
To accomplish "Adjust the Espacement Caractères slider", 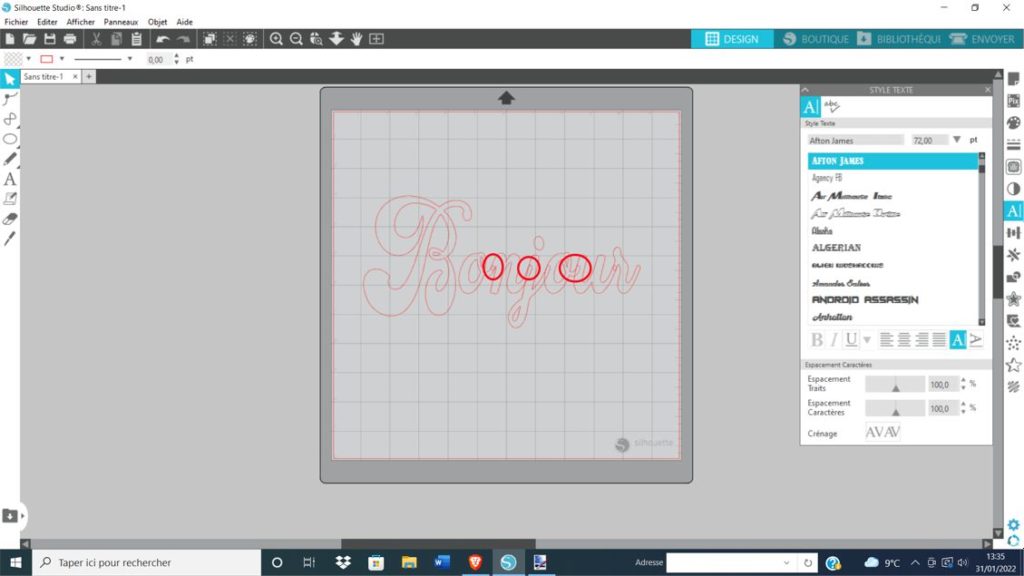I will [895, 408].
